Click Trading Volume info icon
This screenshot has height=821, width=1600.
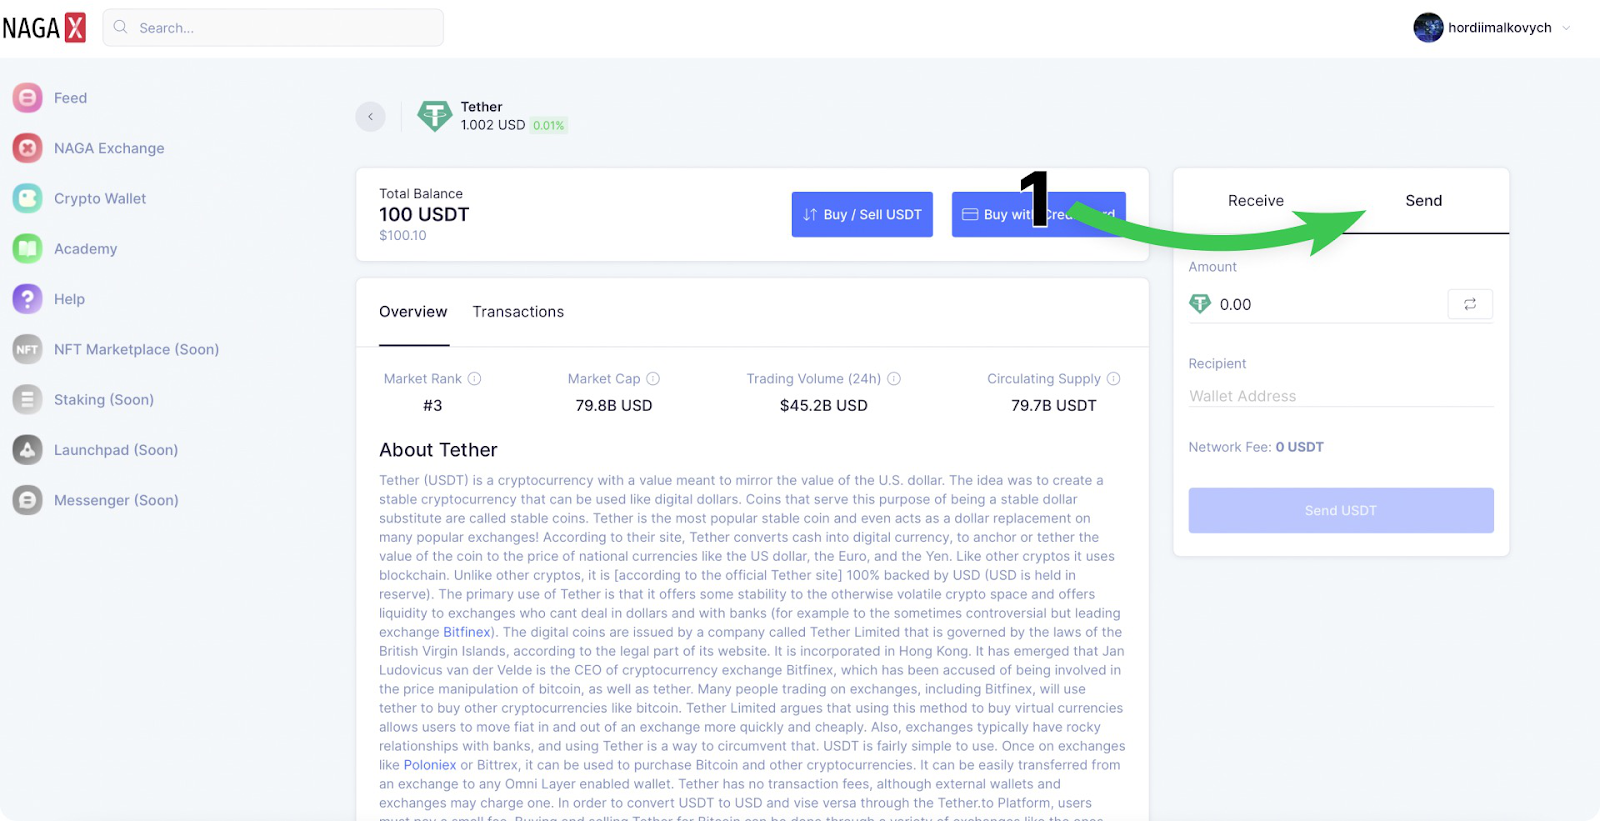click(894, 379)
